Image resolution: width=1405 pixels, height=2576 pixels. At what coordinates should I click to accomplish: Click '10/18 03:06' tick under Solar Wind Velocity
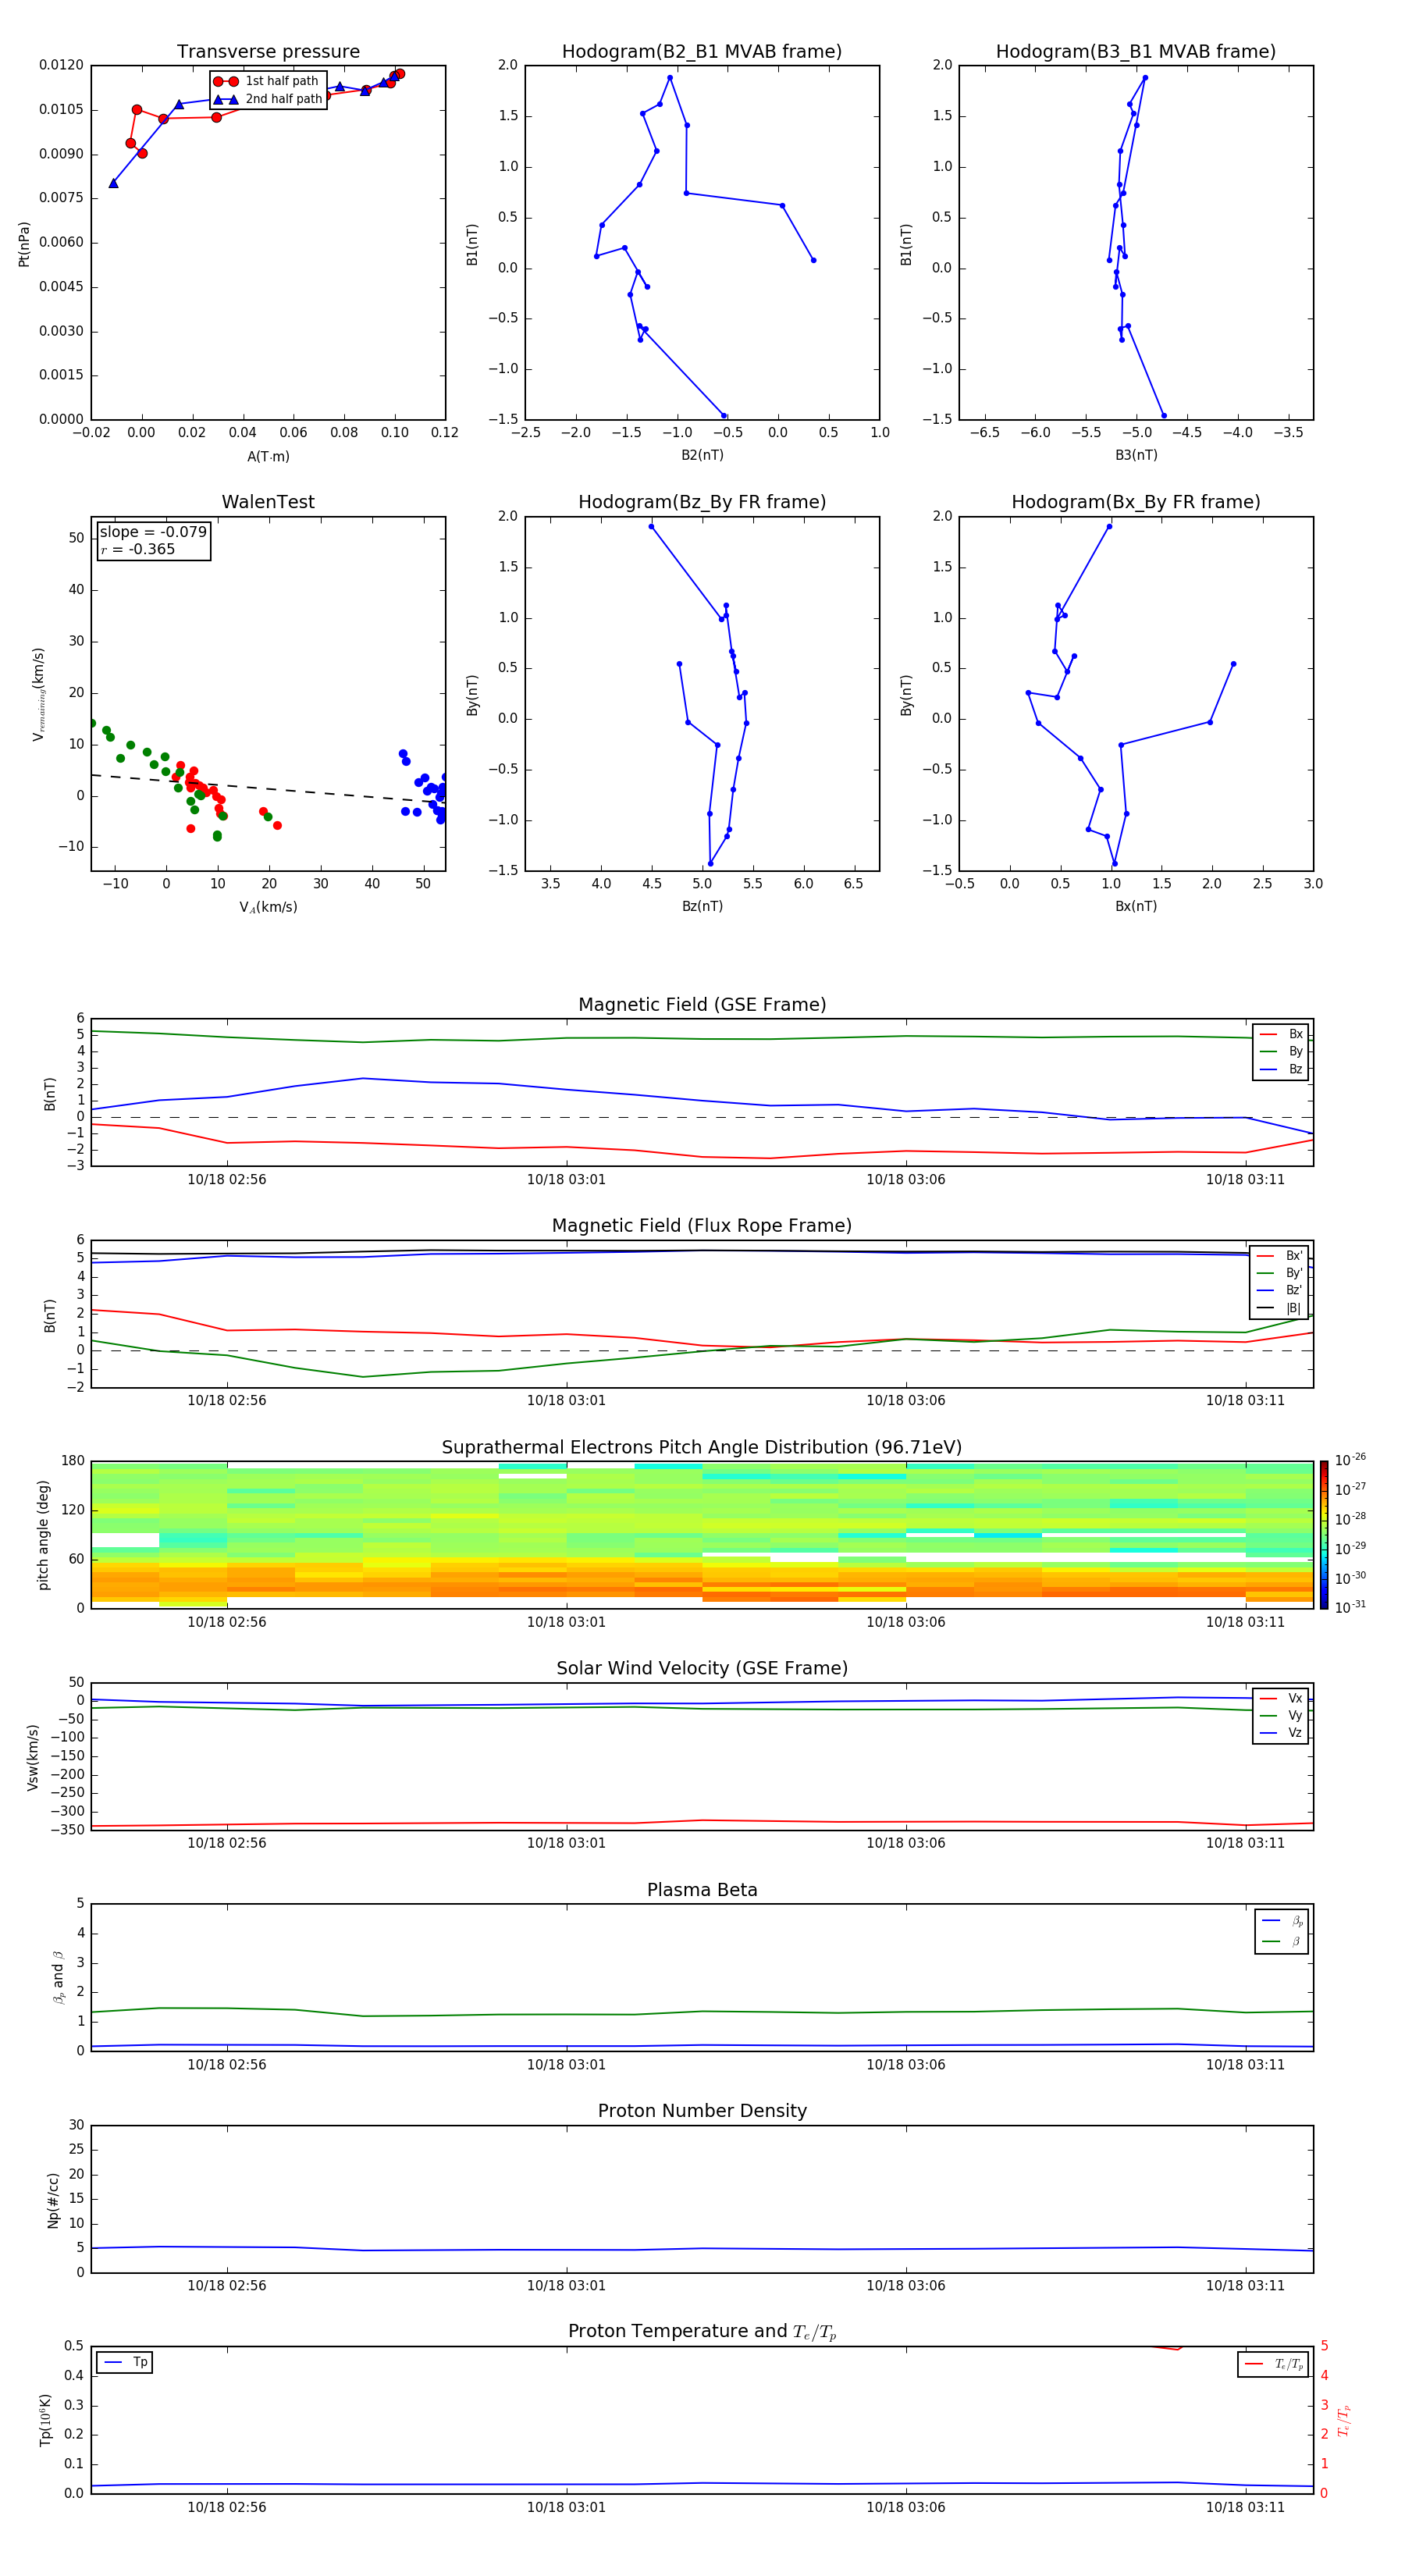pyautogui.click(x=906, y=1843)
